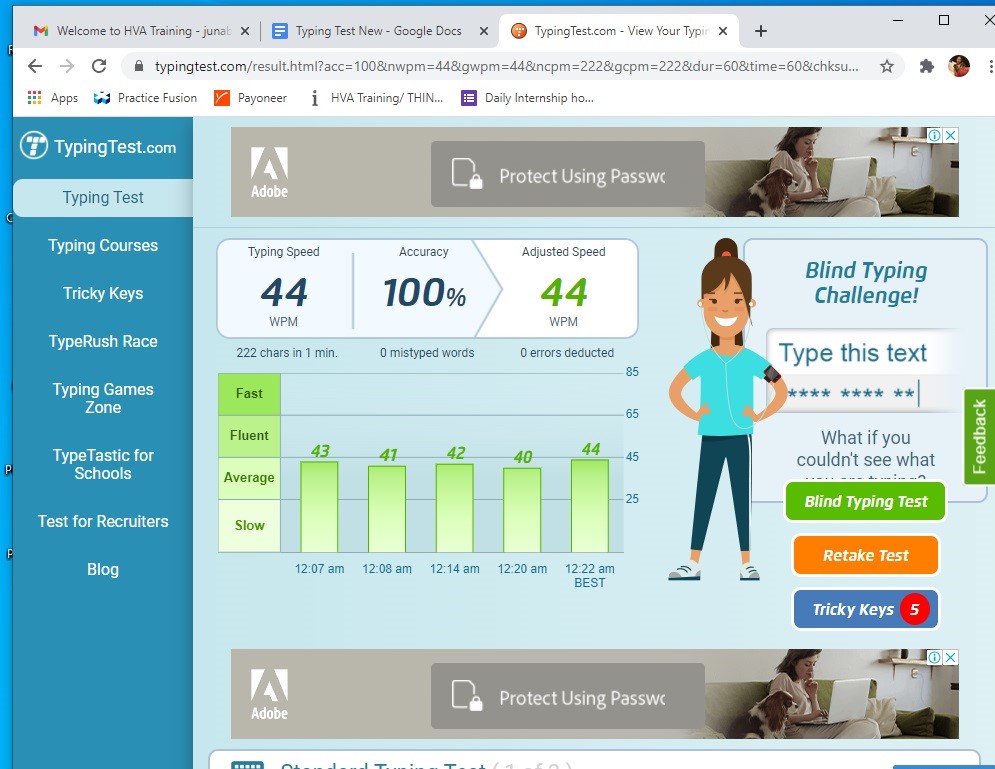Click the Fluent level label on chart
The image size is (995, 769).
[x=249, y=436]
